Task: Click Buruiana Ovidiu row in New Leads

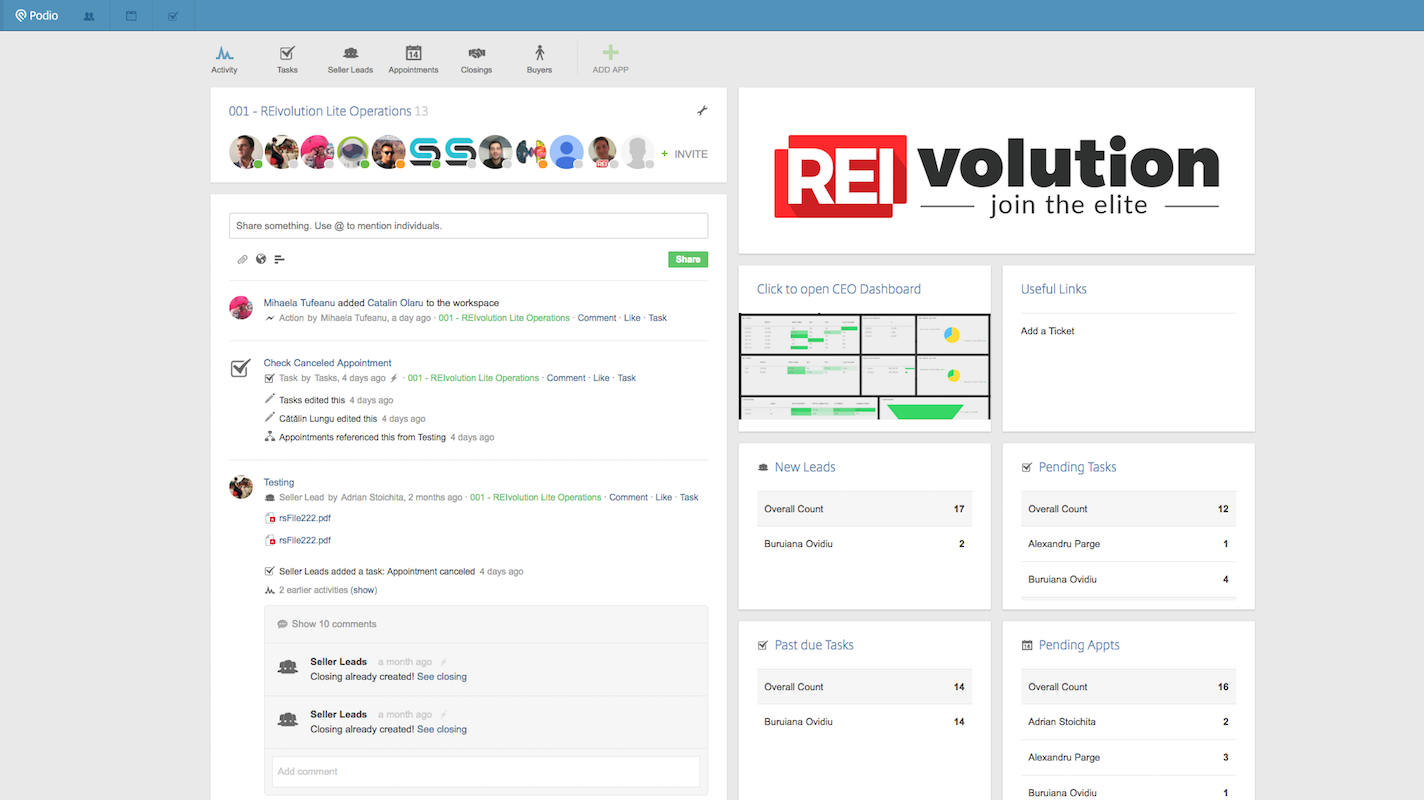Action: 864,544
